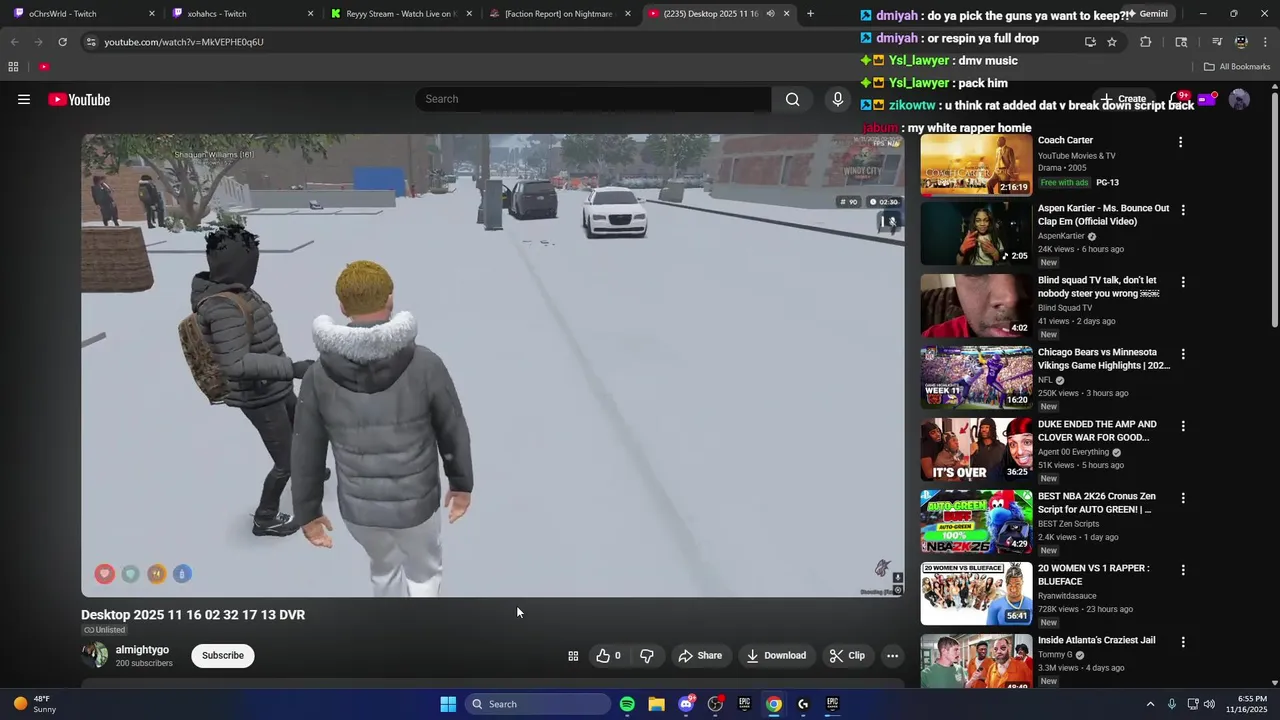Open the YouTube bookmark in bookmarks bar
This screenshot has width=1280, height=720.
(44, 67)
